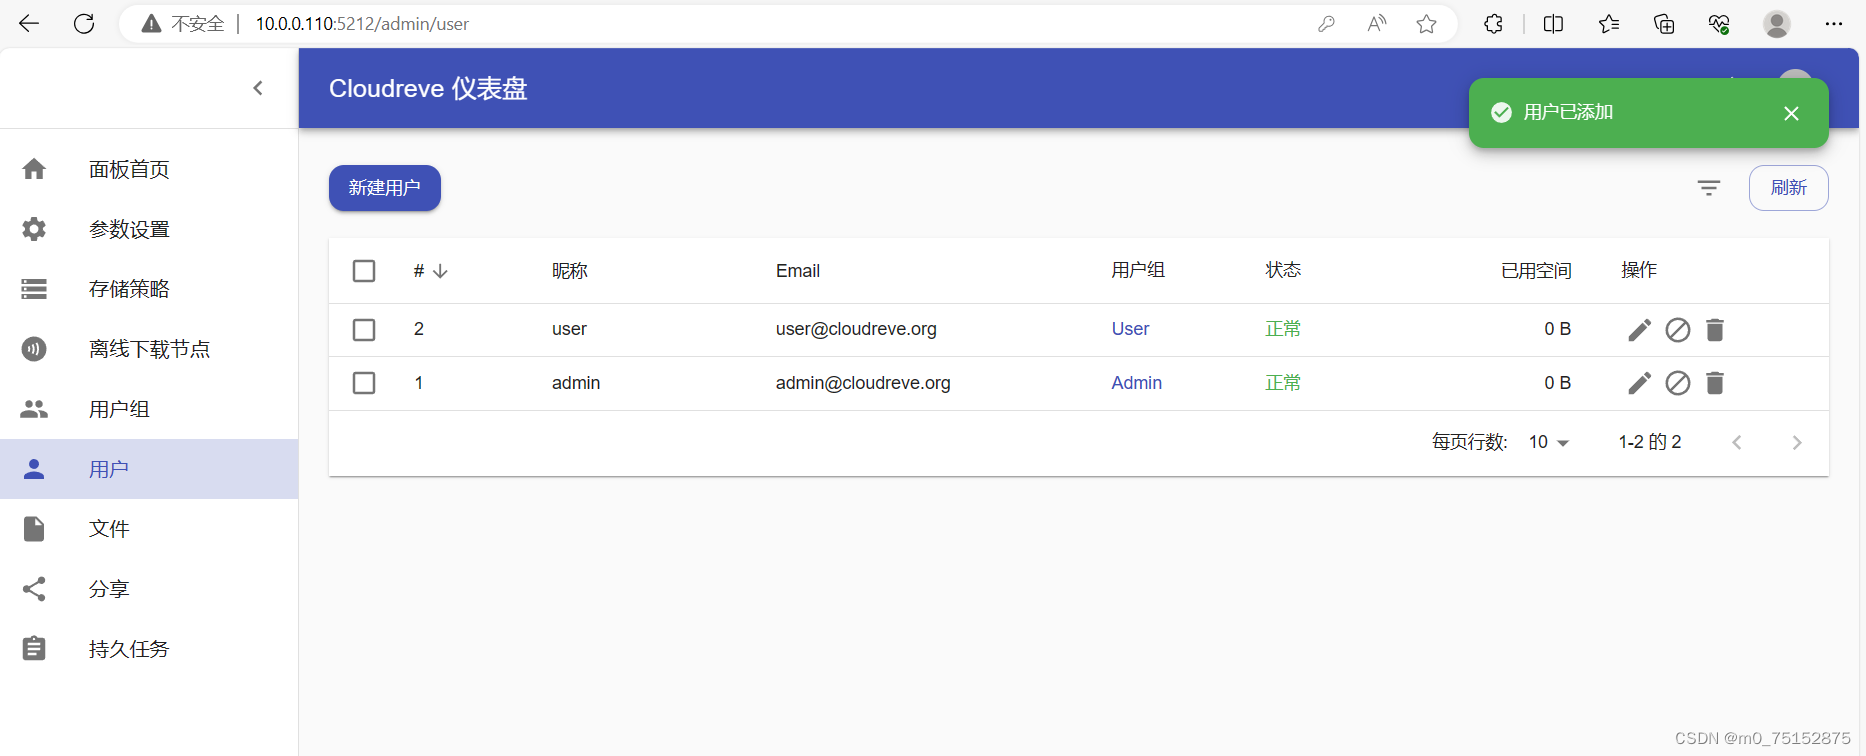Click the browser back arrow
Image resolution: width=1866 pixels, height=756 pixels.
click(x=29, y=24)
